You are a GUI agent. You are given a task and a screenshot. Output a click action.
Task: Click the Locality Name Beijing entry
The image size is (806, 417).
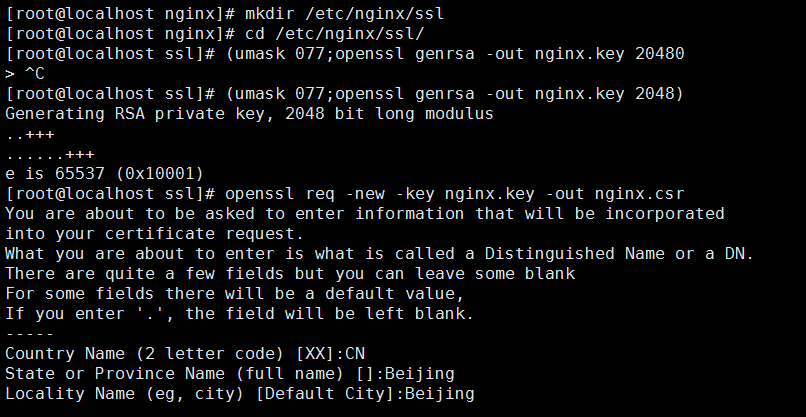[x=240, y=394]
